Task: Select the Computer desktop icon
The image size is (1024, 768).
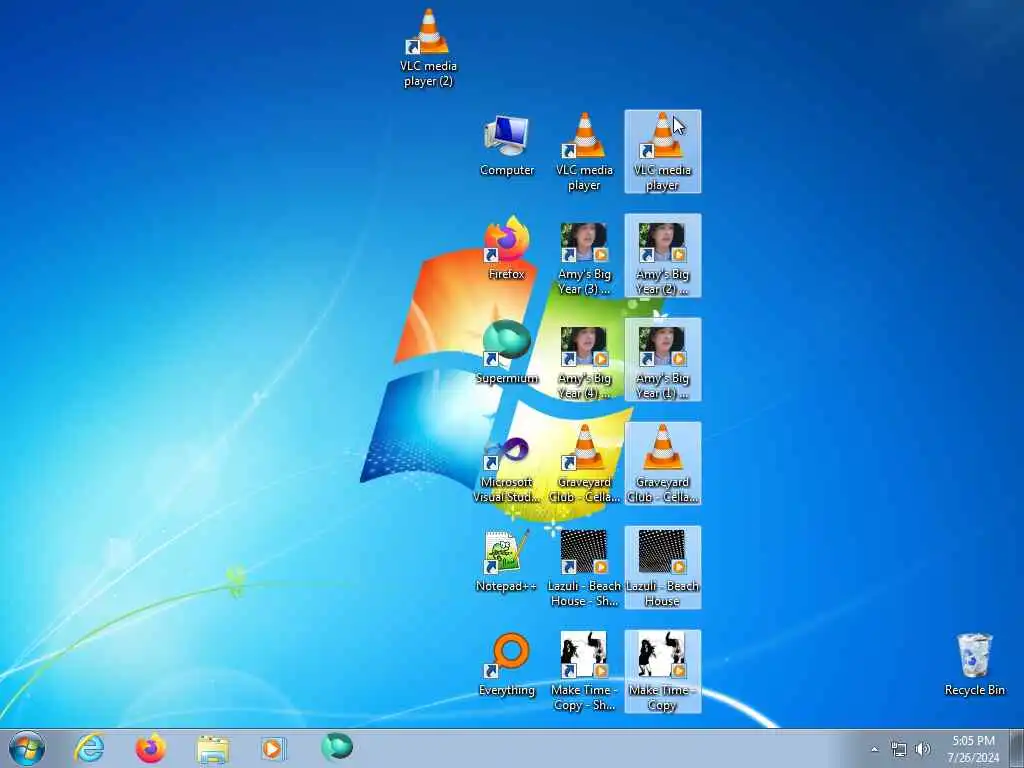Action: 507,146
